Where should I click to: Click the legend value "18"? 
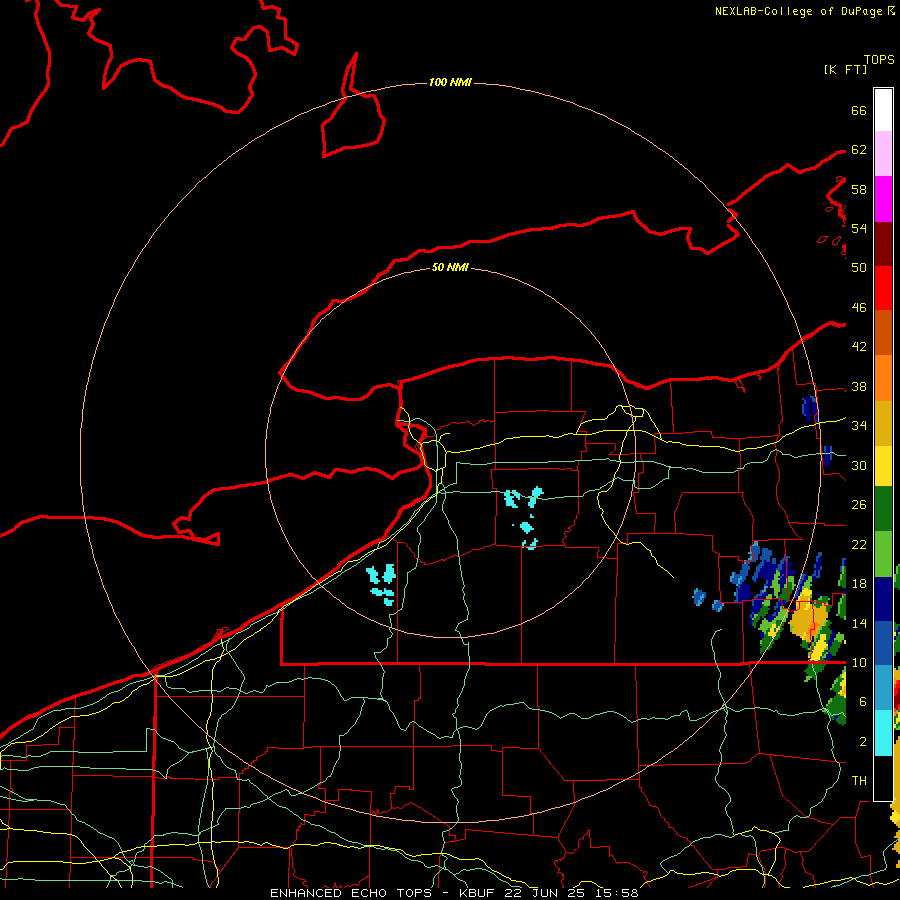(x=859, y=584)
